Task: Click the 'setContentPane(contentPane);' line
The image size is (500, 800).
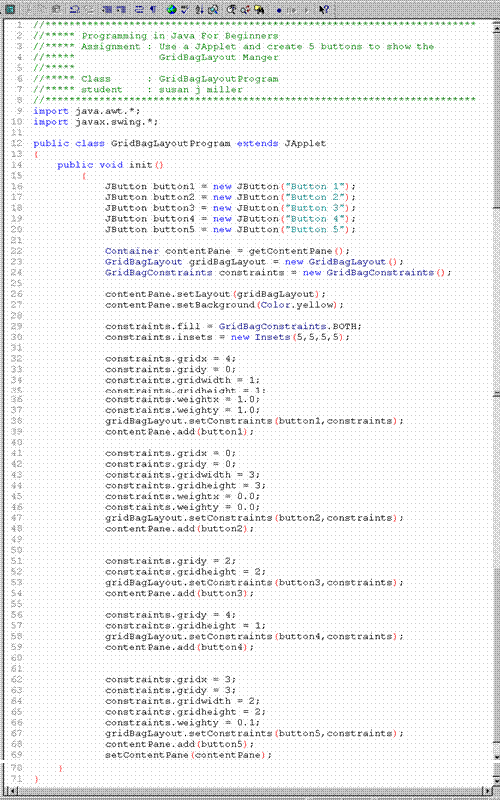Action: 188,755
